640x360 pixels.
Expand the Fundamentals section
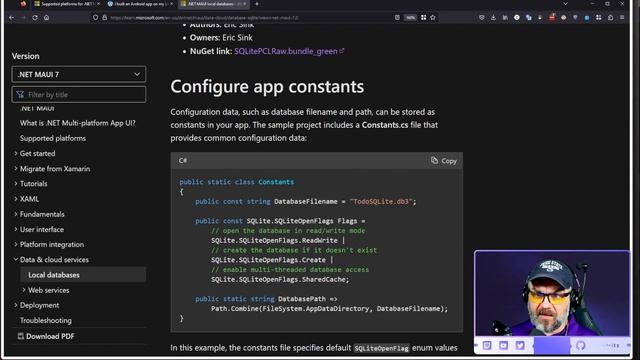coord(16,214)
